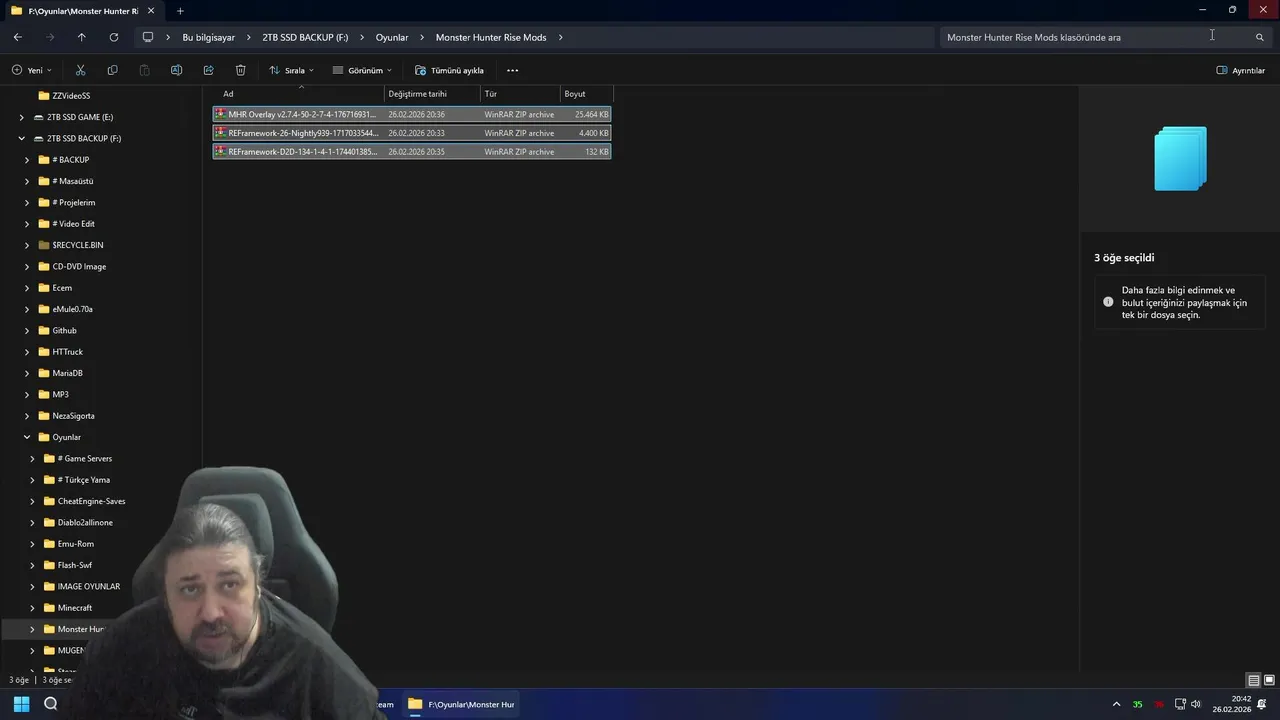Click Bu bilgisayar breadcrumb
1280x720 pixels.
click(x=208, y=37)
